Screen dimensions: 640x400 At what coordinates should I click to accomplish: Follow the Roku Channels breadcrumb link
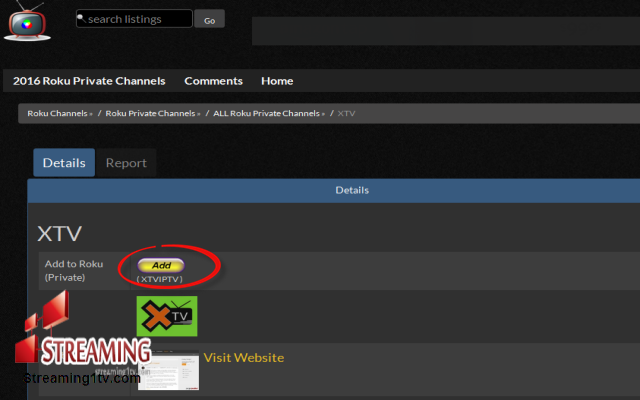click(60, 113)
